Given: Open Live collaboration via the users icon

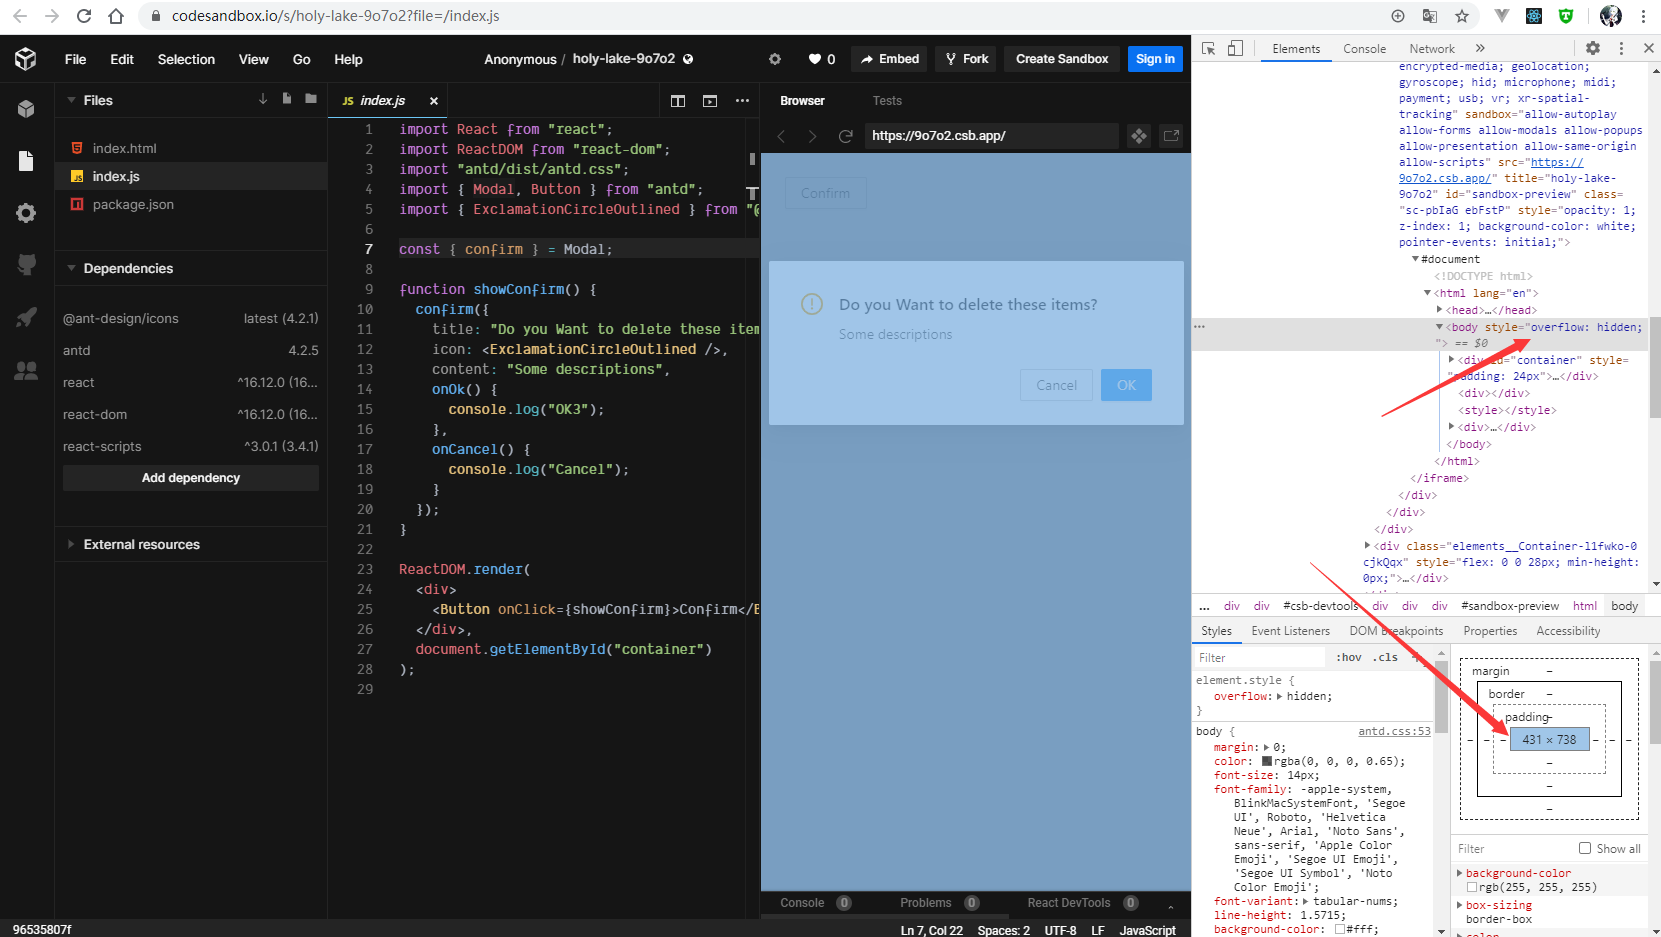Looking at the screenshot, I should tap(26, 371).
